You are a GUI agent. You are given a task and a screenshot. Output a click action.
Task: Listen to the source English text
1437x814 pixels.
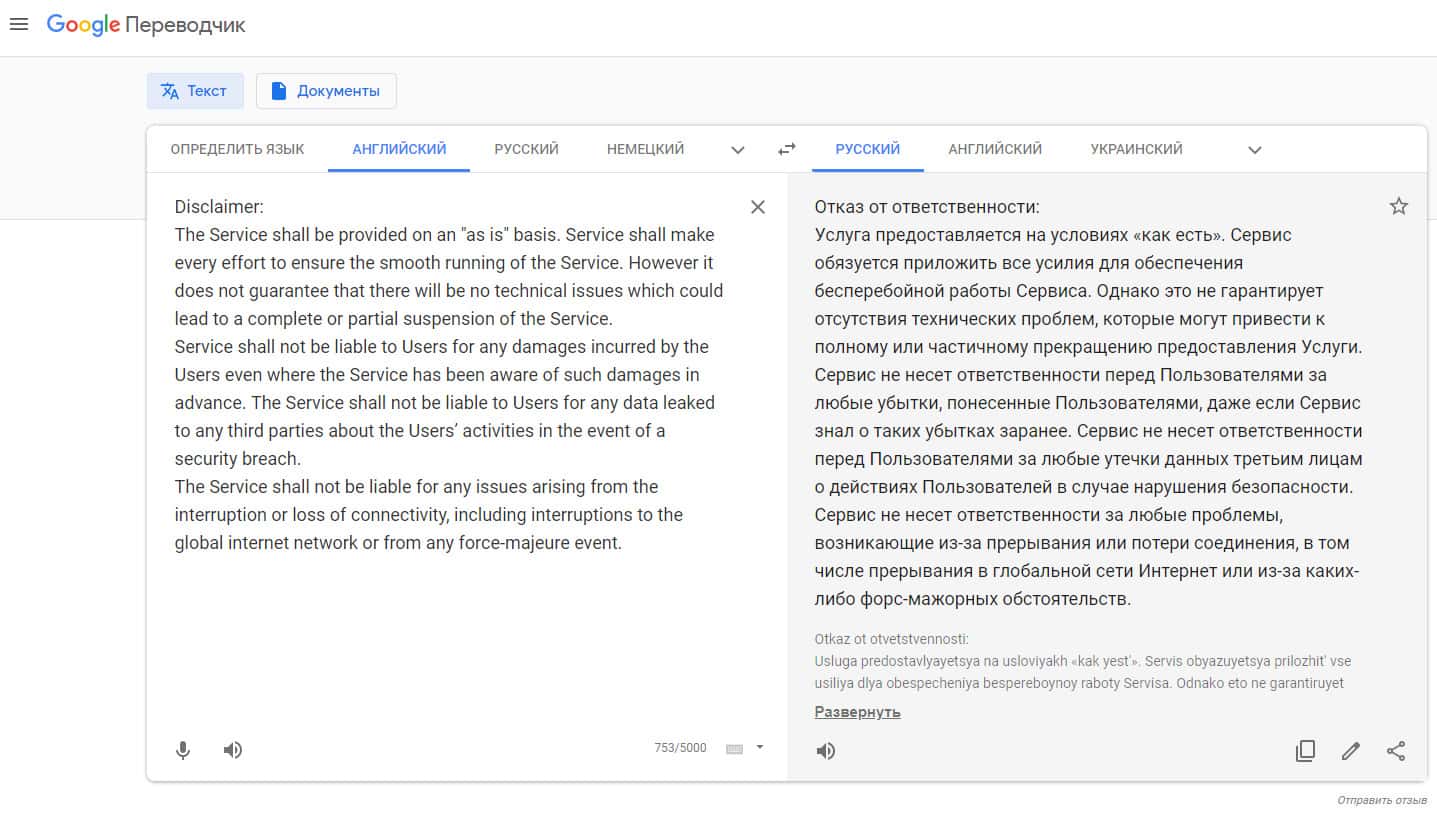(233, 750)
